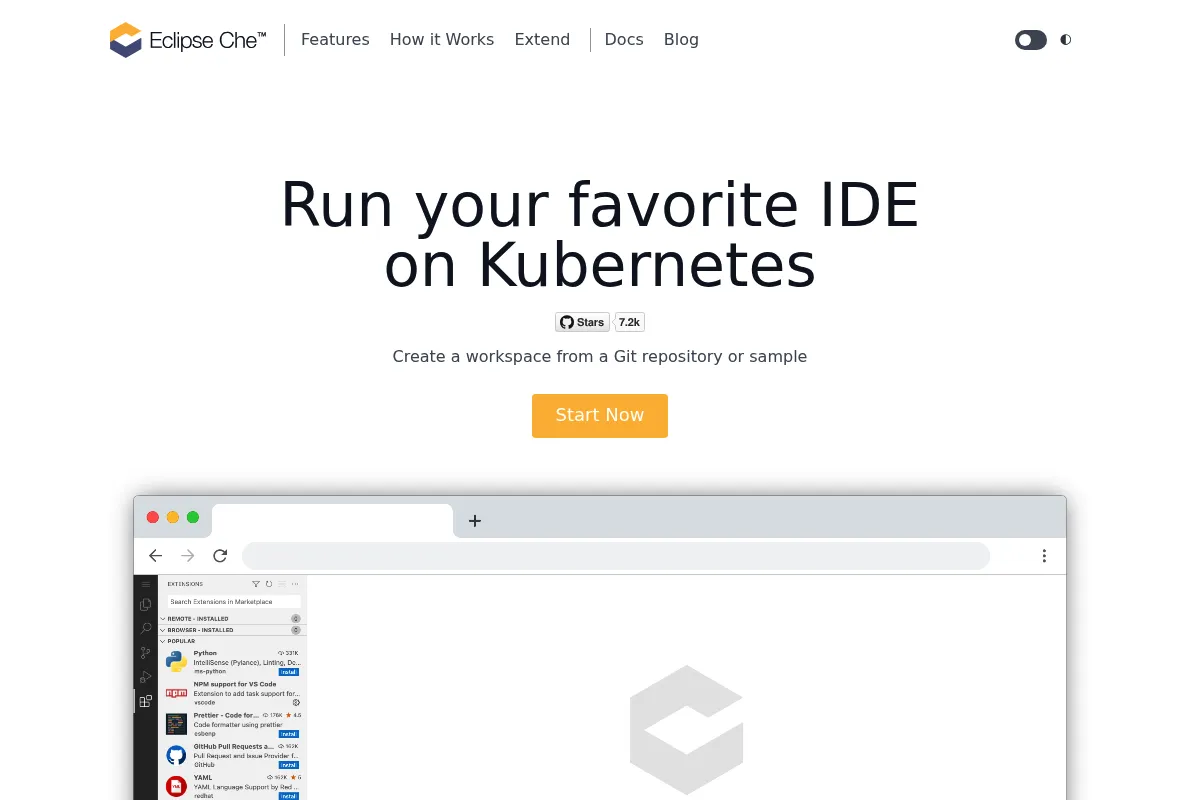Click the Browser Installed count badge
1200x800 pixels.
(296, 630)
